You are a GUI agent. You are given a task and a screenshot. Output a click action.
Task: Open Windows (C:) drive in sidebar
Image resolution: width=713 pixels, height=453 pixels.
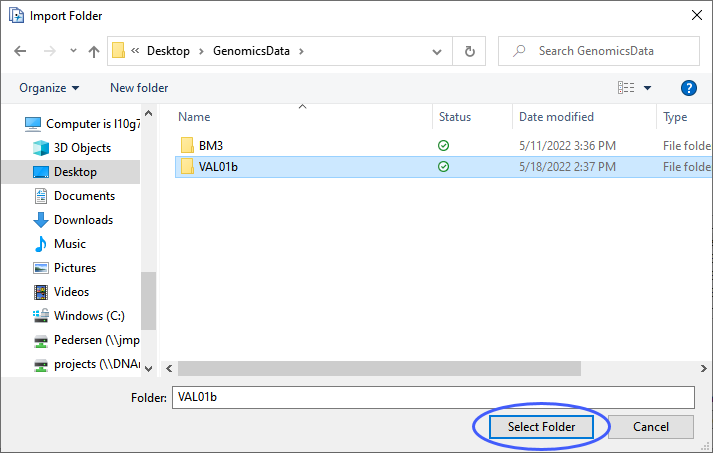tap(79, 316)
